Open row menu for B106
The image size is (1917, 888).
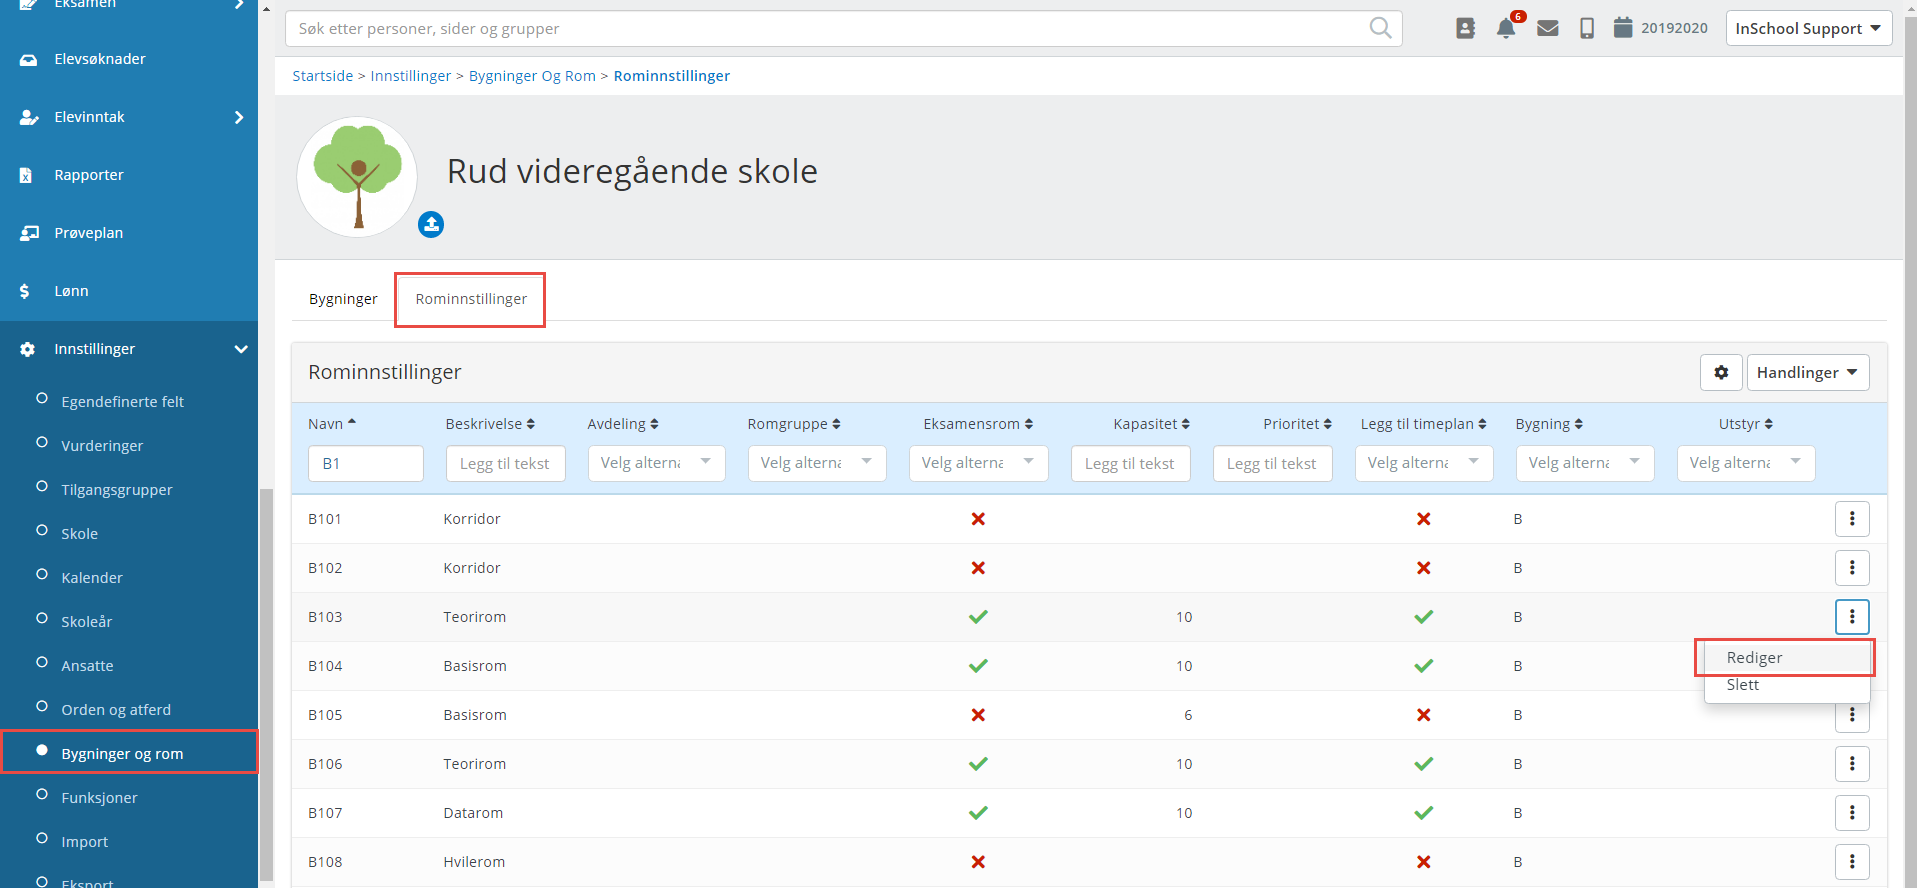1852,763
